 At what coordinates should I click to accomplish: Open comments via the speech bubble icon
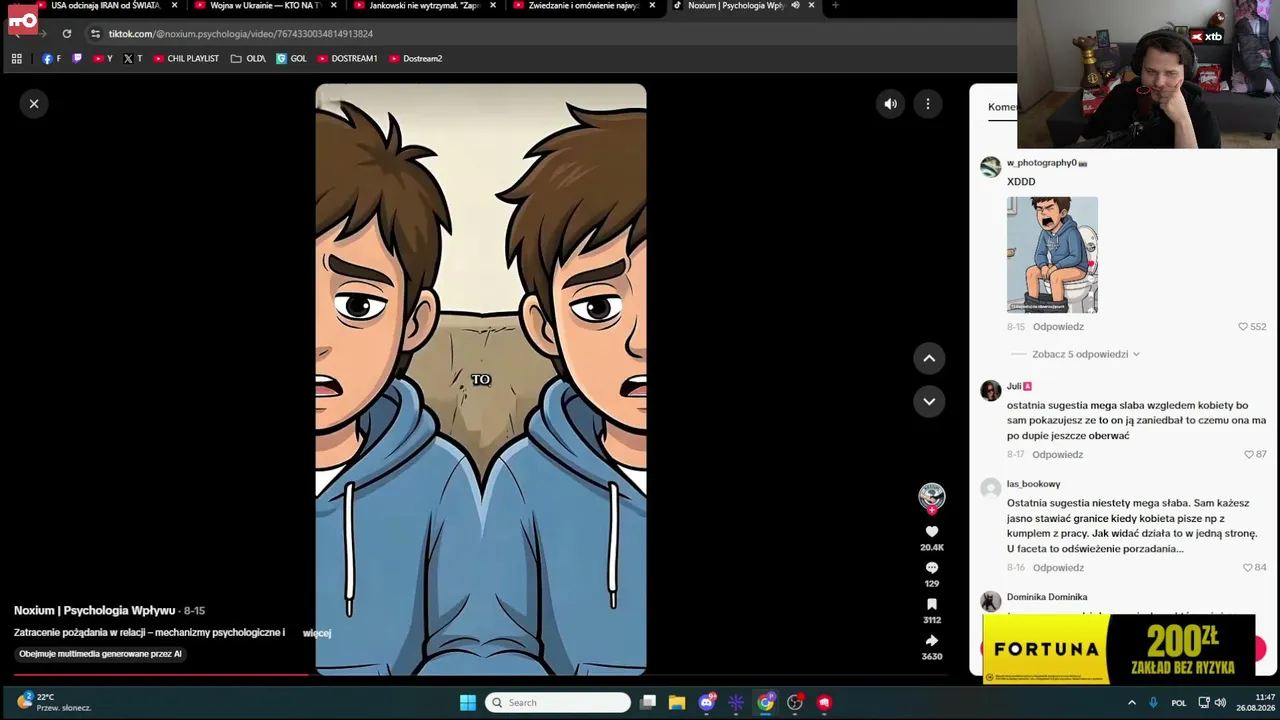[x=932, y=568]
